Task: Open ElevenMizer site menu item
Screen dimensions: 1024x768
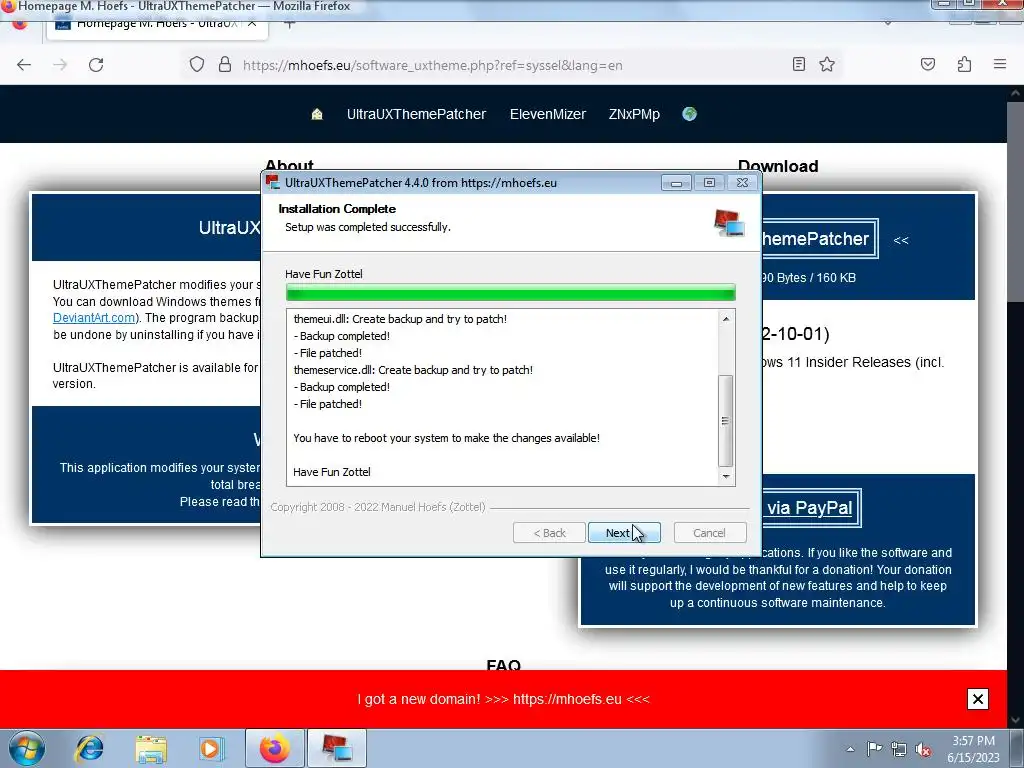Action: [x=547, y=114]
